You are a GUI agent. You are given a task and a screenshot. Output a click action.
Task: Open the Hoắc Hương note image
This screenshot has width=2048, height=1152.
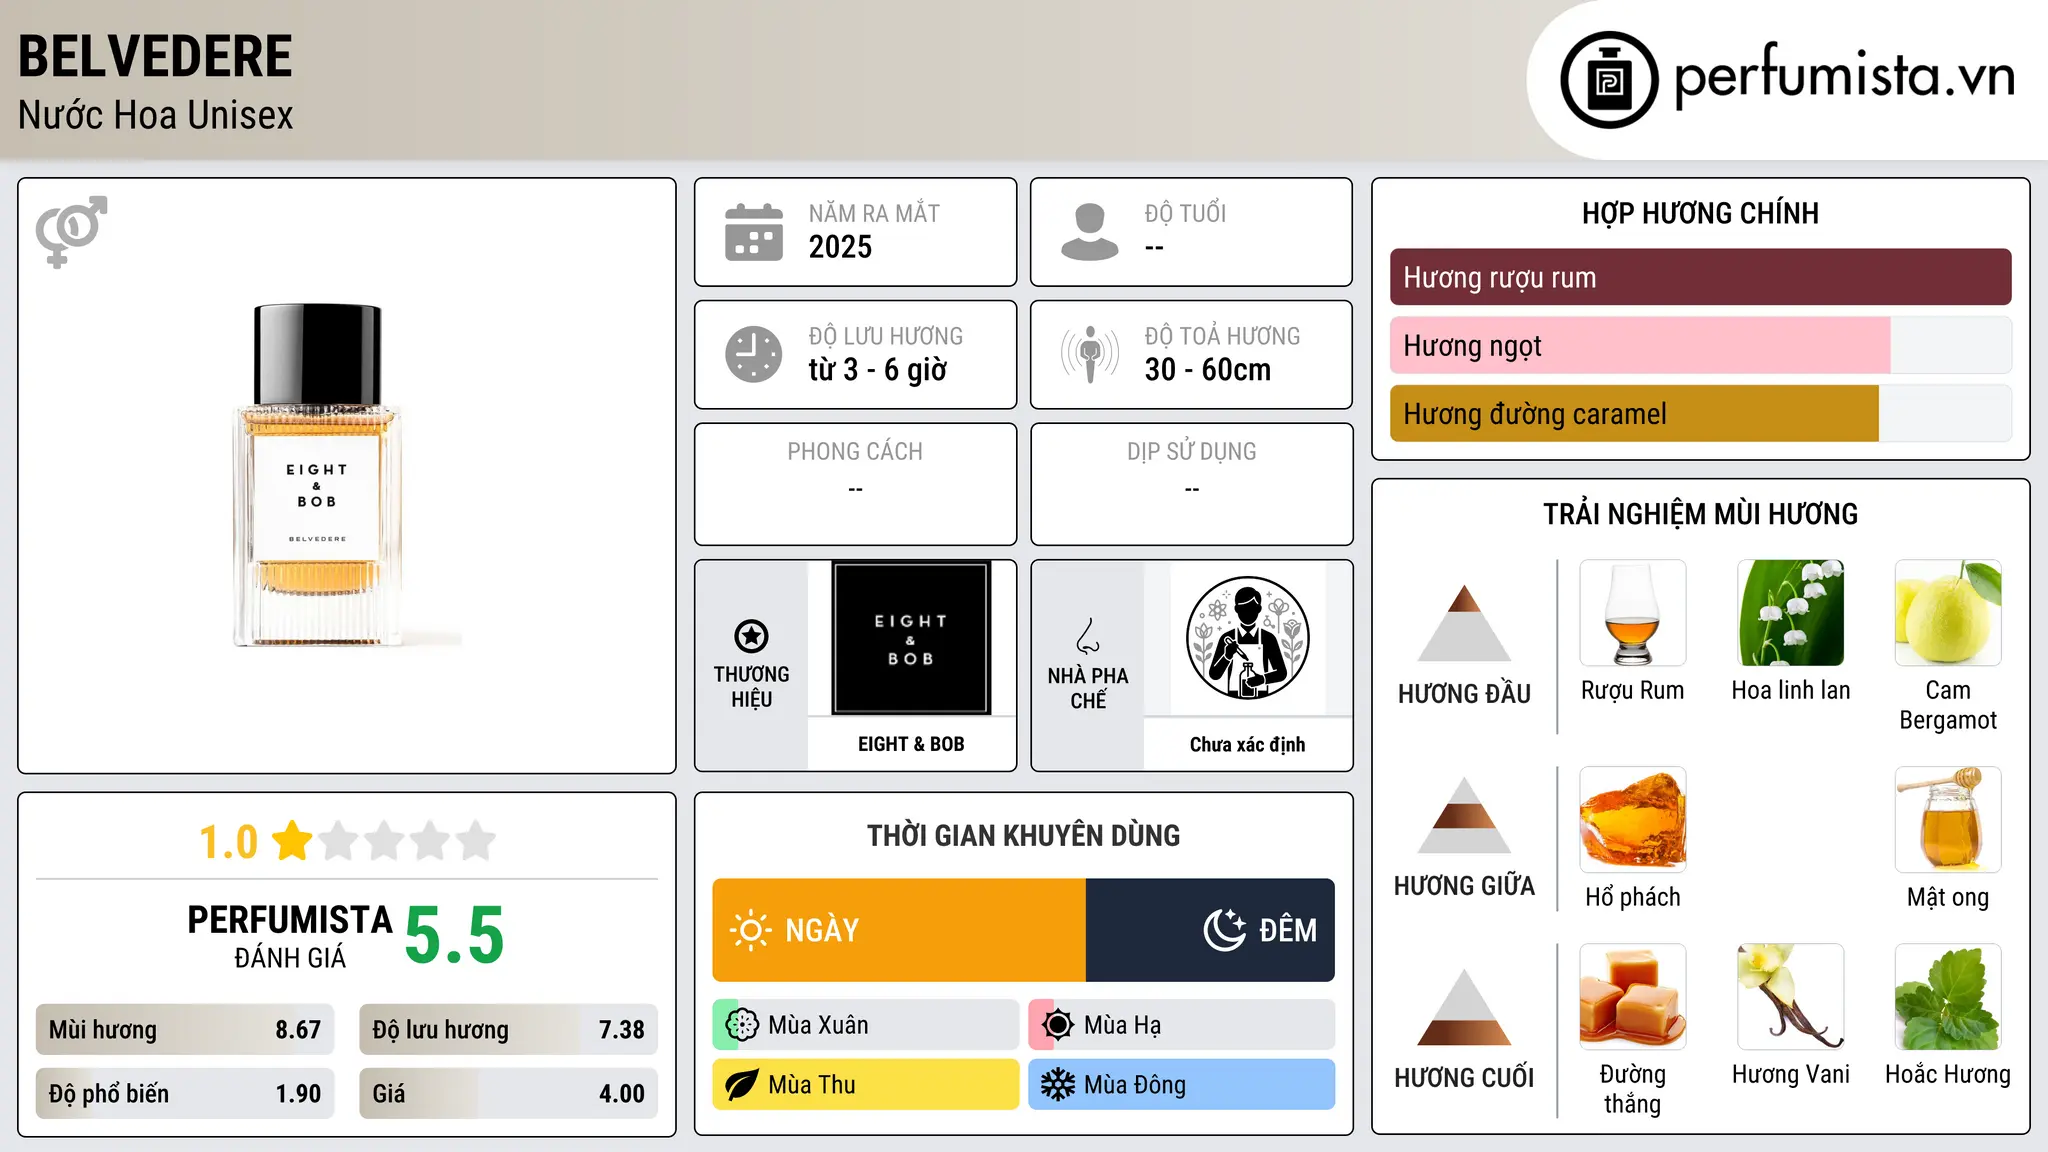tap(1948, 997)
